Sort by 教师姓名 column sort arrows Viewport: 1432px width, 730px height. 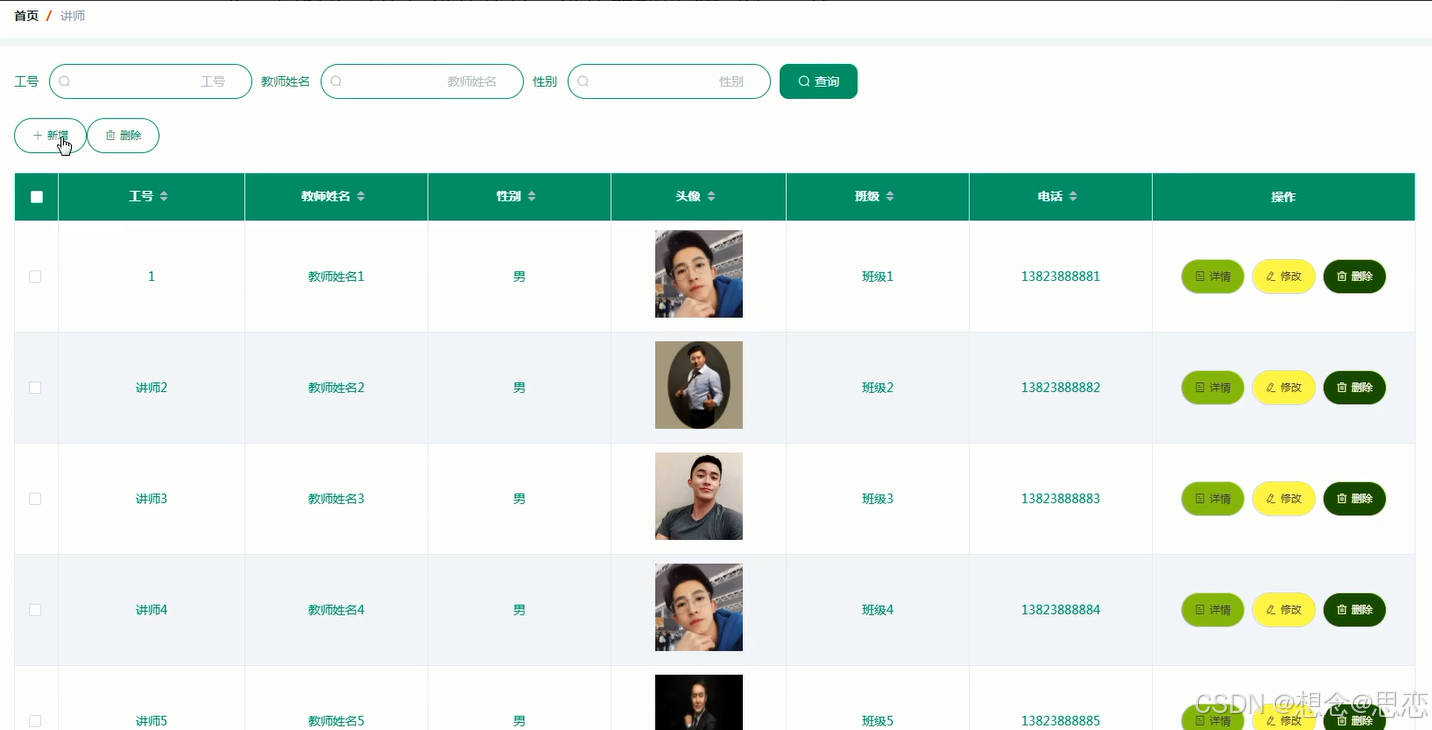click(361, 197)
